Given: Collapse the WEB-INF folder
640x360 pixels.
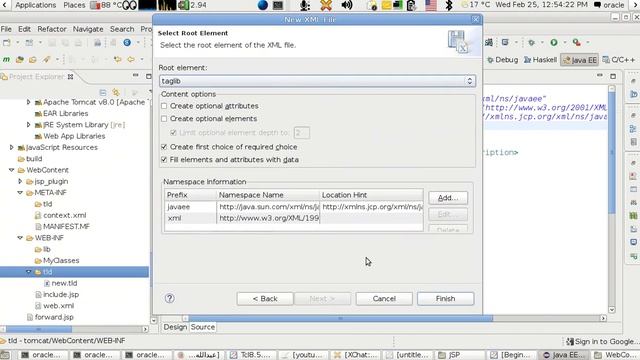Looking at the screenshot, I should click(20, 238).
